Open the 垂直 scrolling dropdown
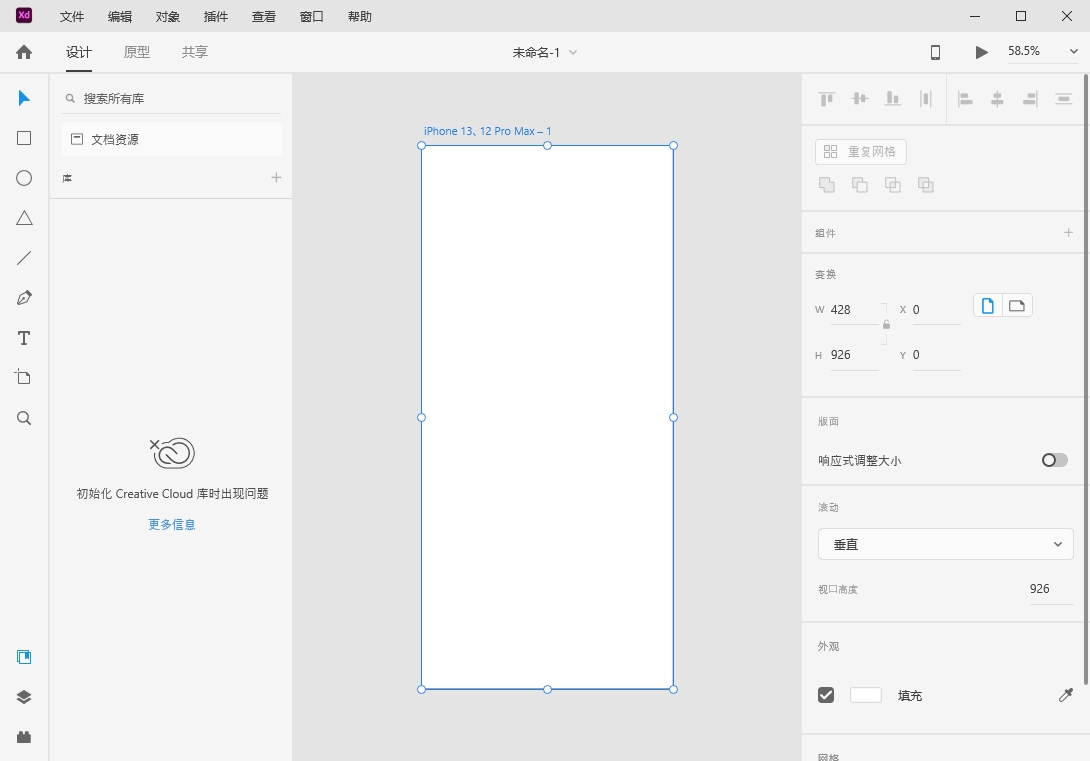 coord(945,544)
